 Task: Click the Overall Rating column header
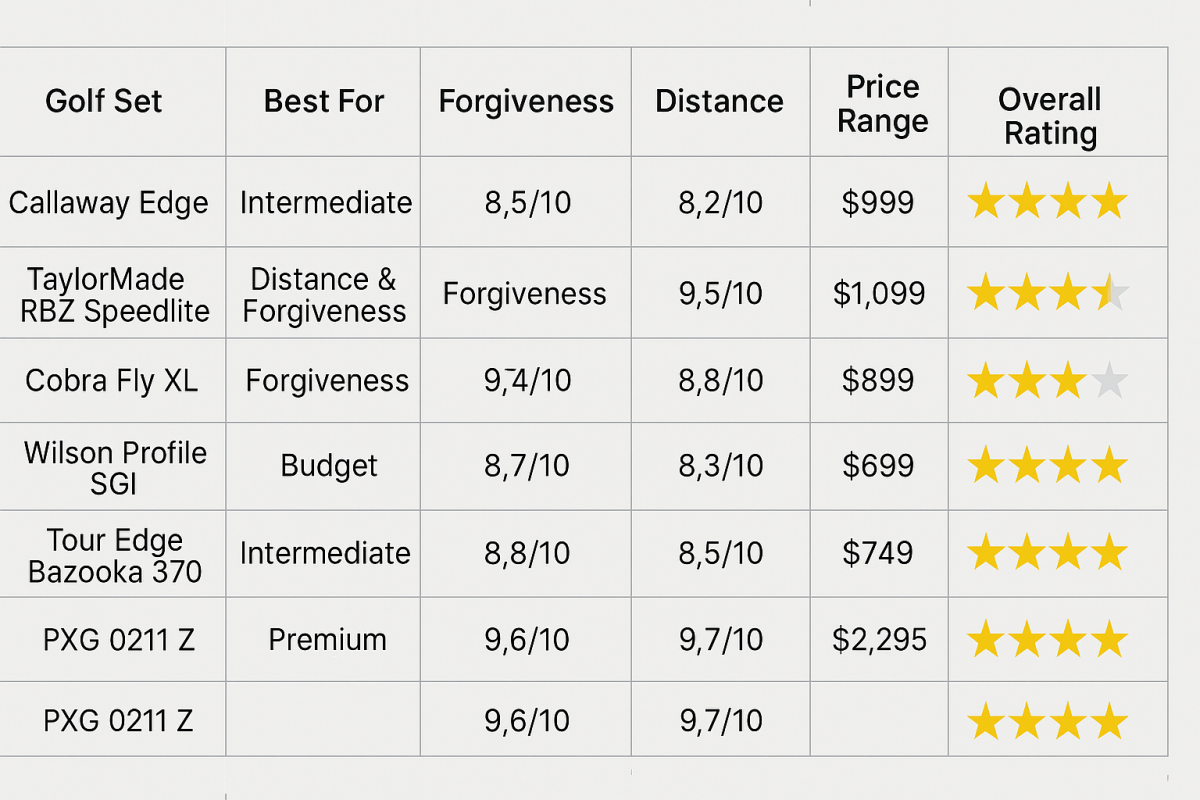point(1050,116)
